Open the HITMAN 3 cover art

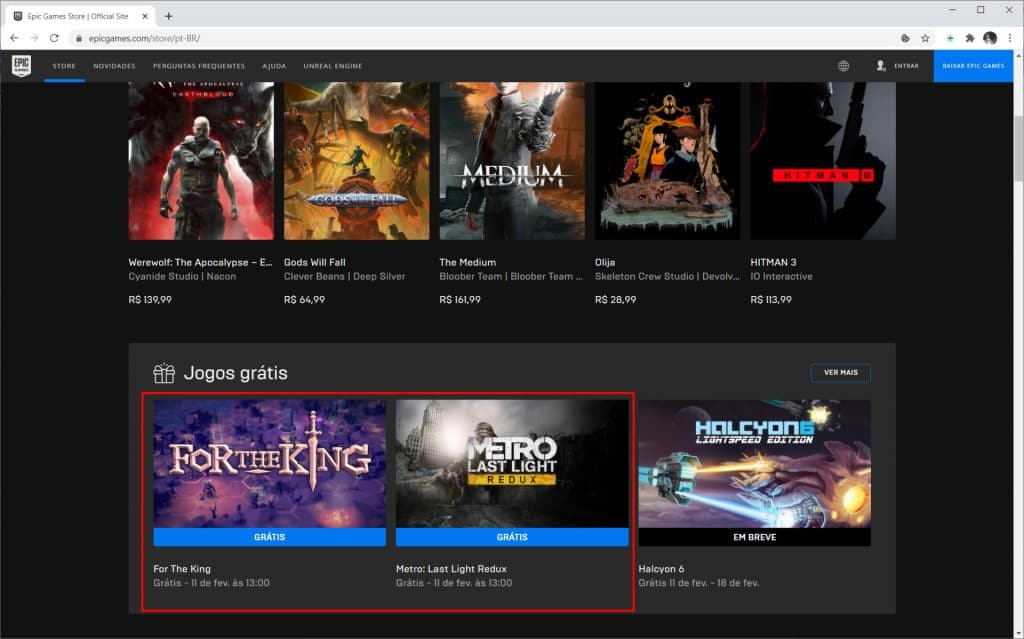pos(823,161)
